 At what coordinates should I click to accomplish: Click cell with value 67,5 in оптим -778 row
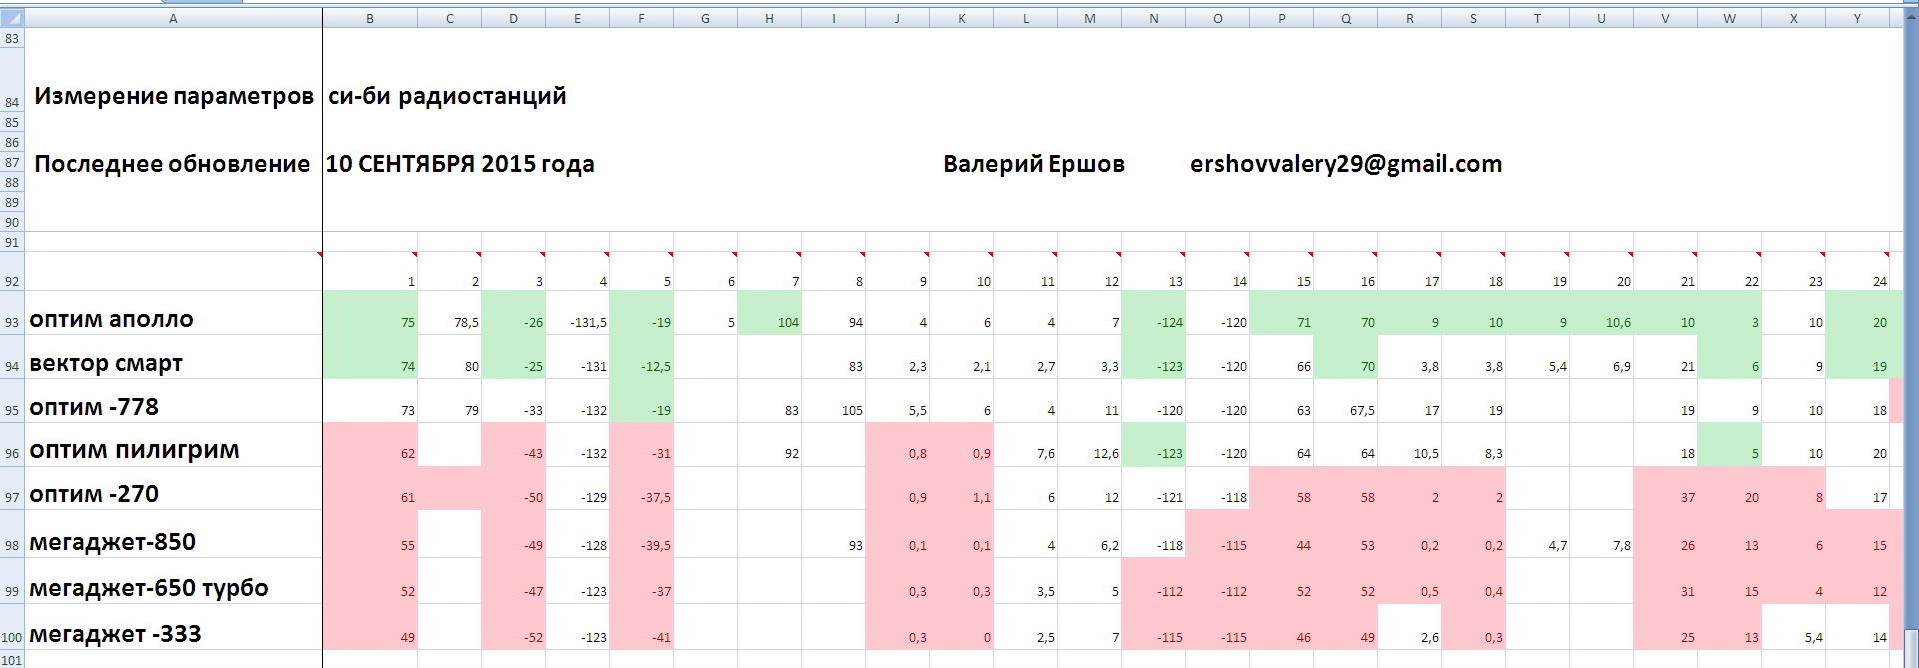coord(1345,401)
